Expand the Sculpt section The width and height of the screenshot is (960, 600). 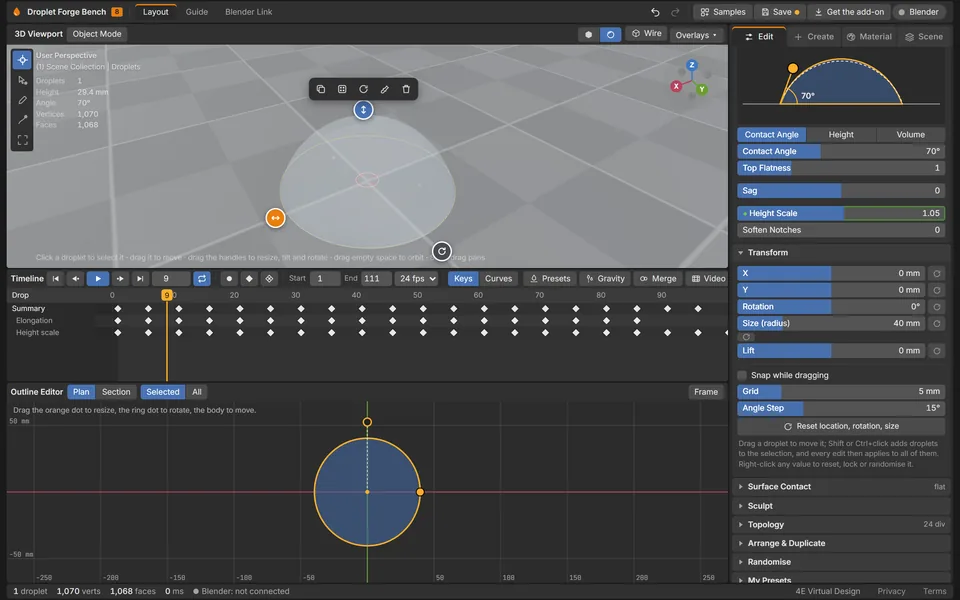pos(841,506)
